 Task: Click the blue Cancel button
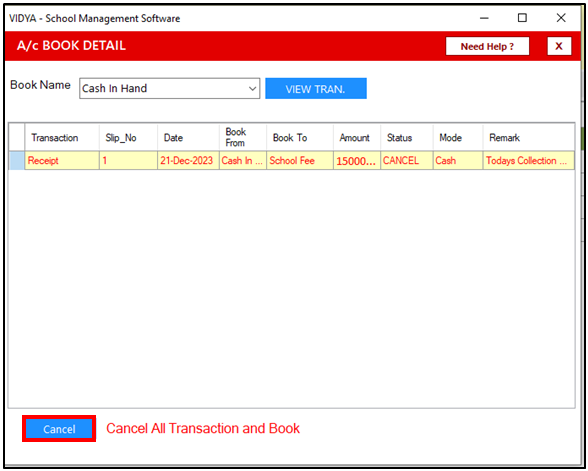tap(59, 429)
